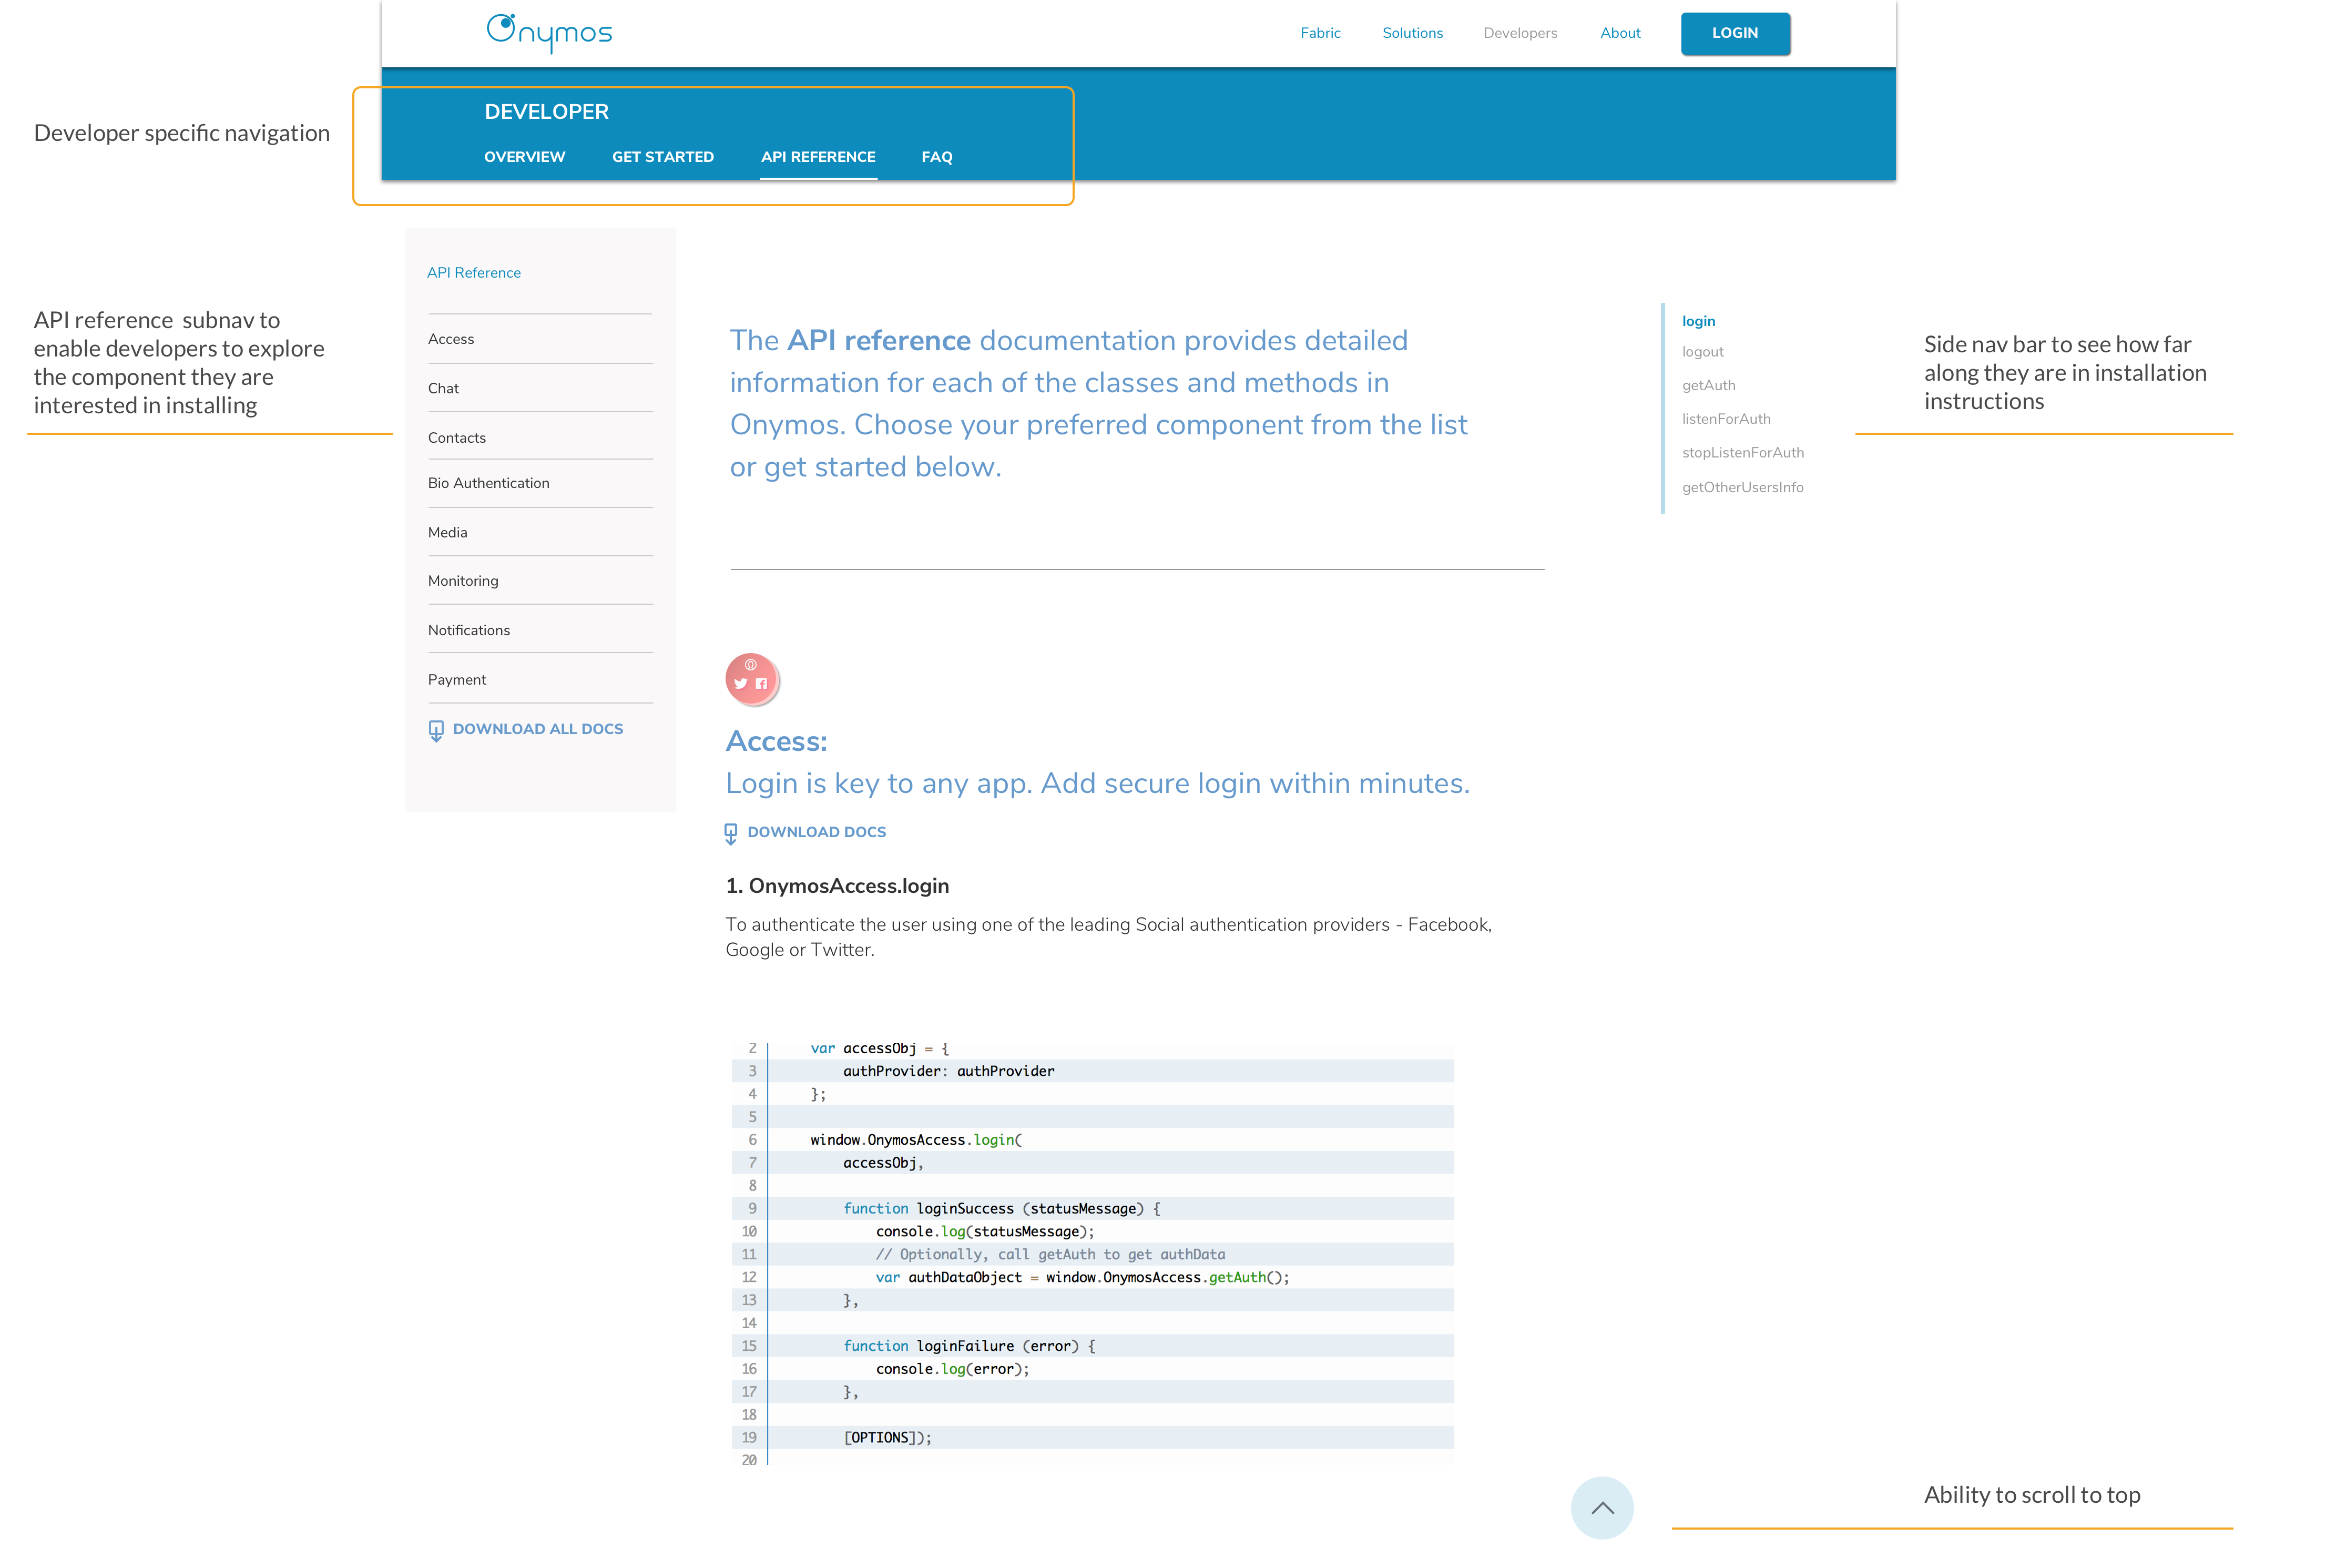Click the 'var authDataObject' code line
Viewport: 2326px width, 1568px height.
(1082, 1278)
